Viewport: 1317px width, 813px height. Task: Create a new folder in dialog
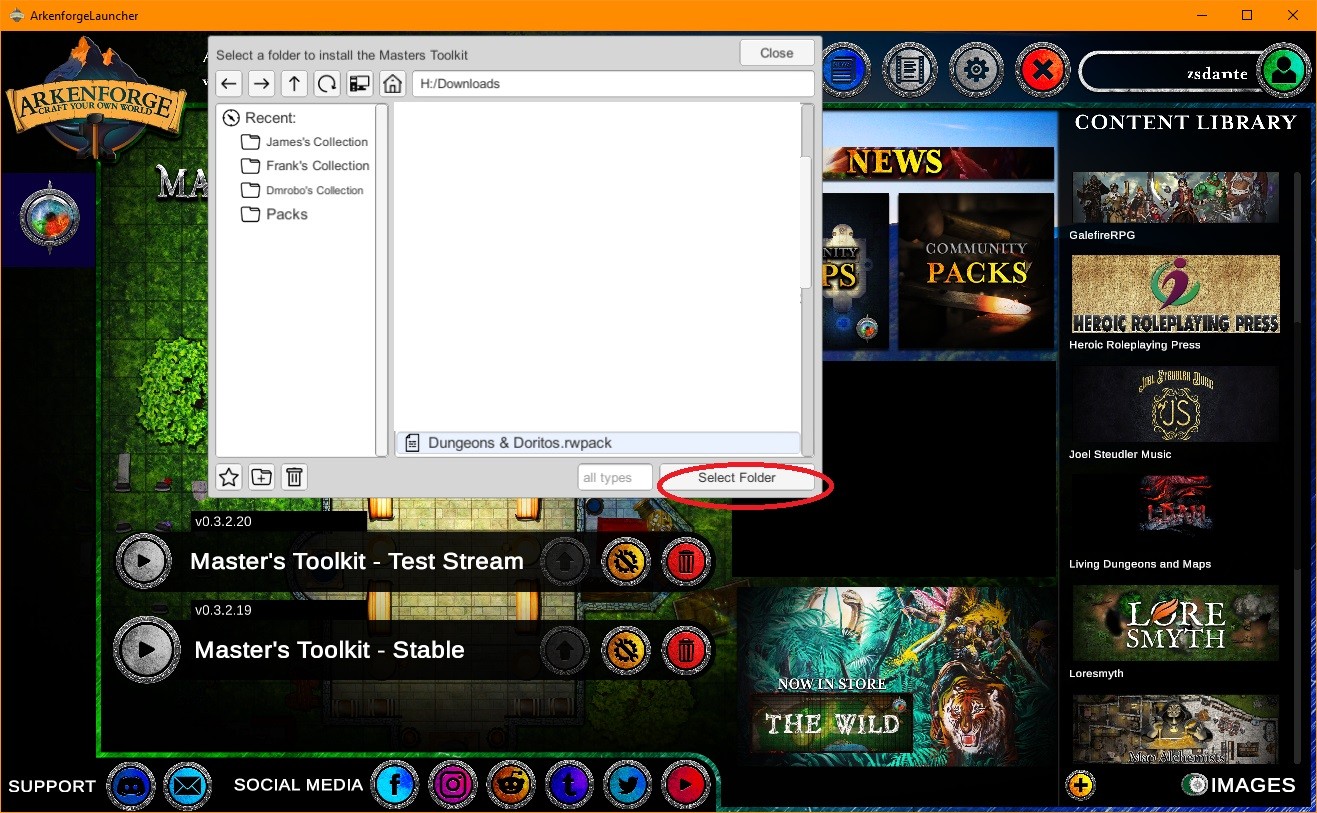pyautogui.click(x=261, y=477)
